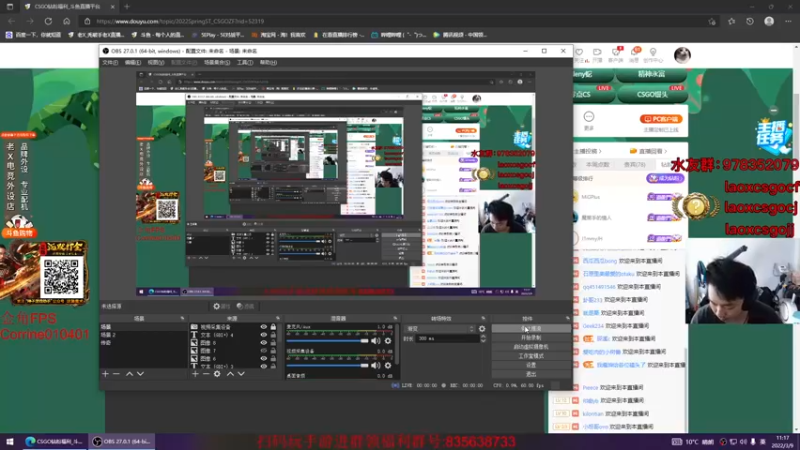The image size is (800, 450).
Task: Click Start Virtual Camera button
Action: click(x=531, y=347)
